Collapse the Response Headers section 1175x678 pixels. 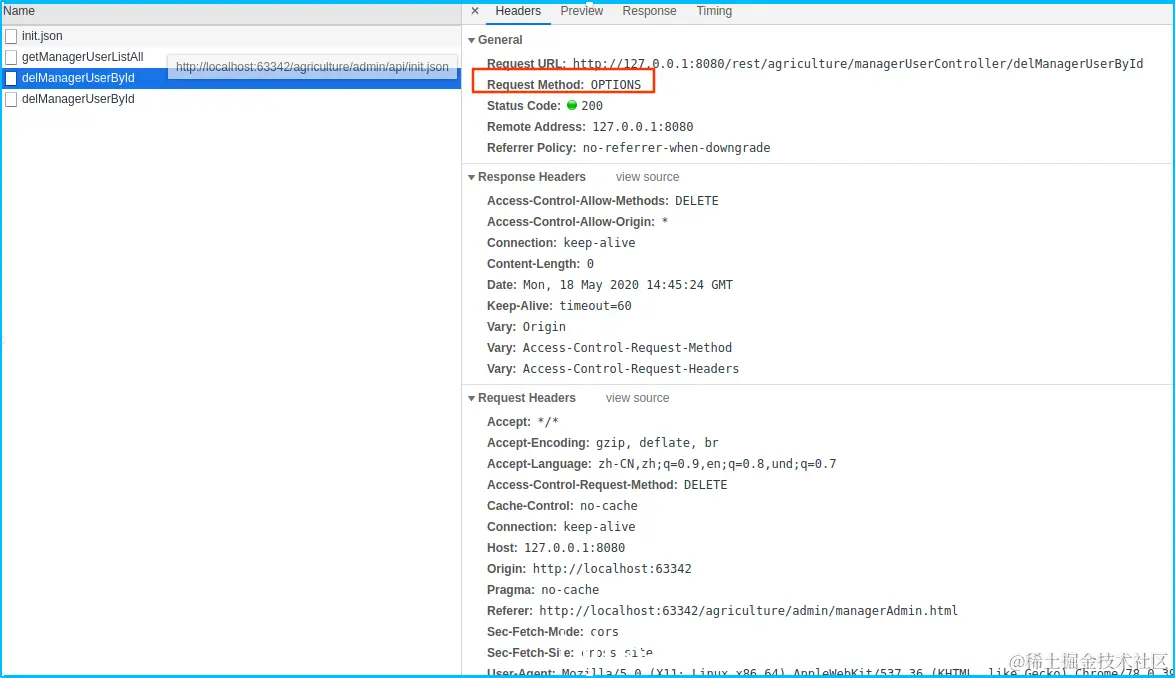pyautogui.click(x=471, y=178)
